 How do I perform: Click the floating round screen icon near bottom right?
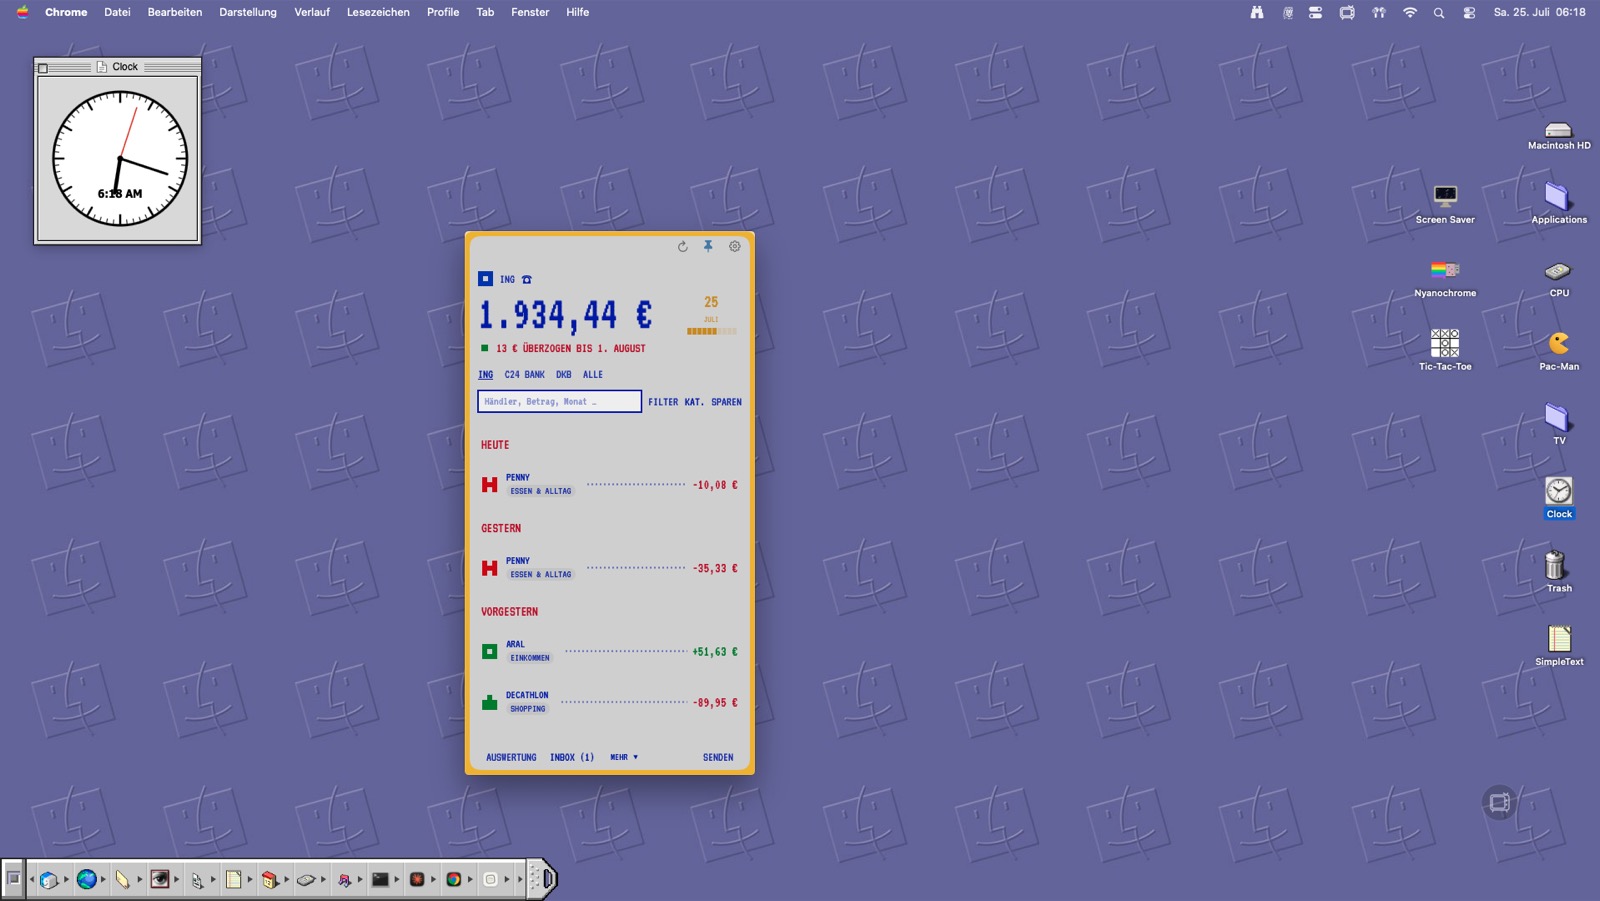pyautogui.click(x=1499, y=802)
